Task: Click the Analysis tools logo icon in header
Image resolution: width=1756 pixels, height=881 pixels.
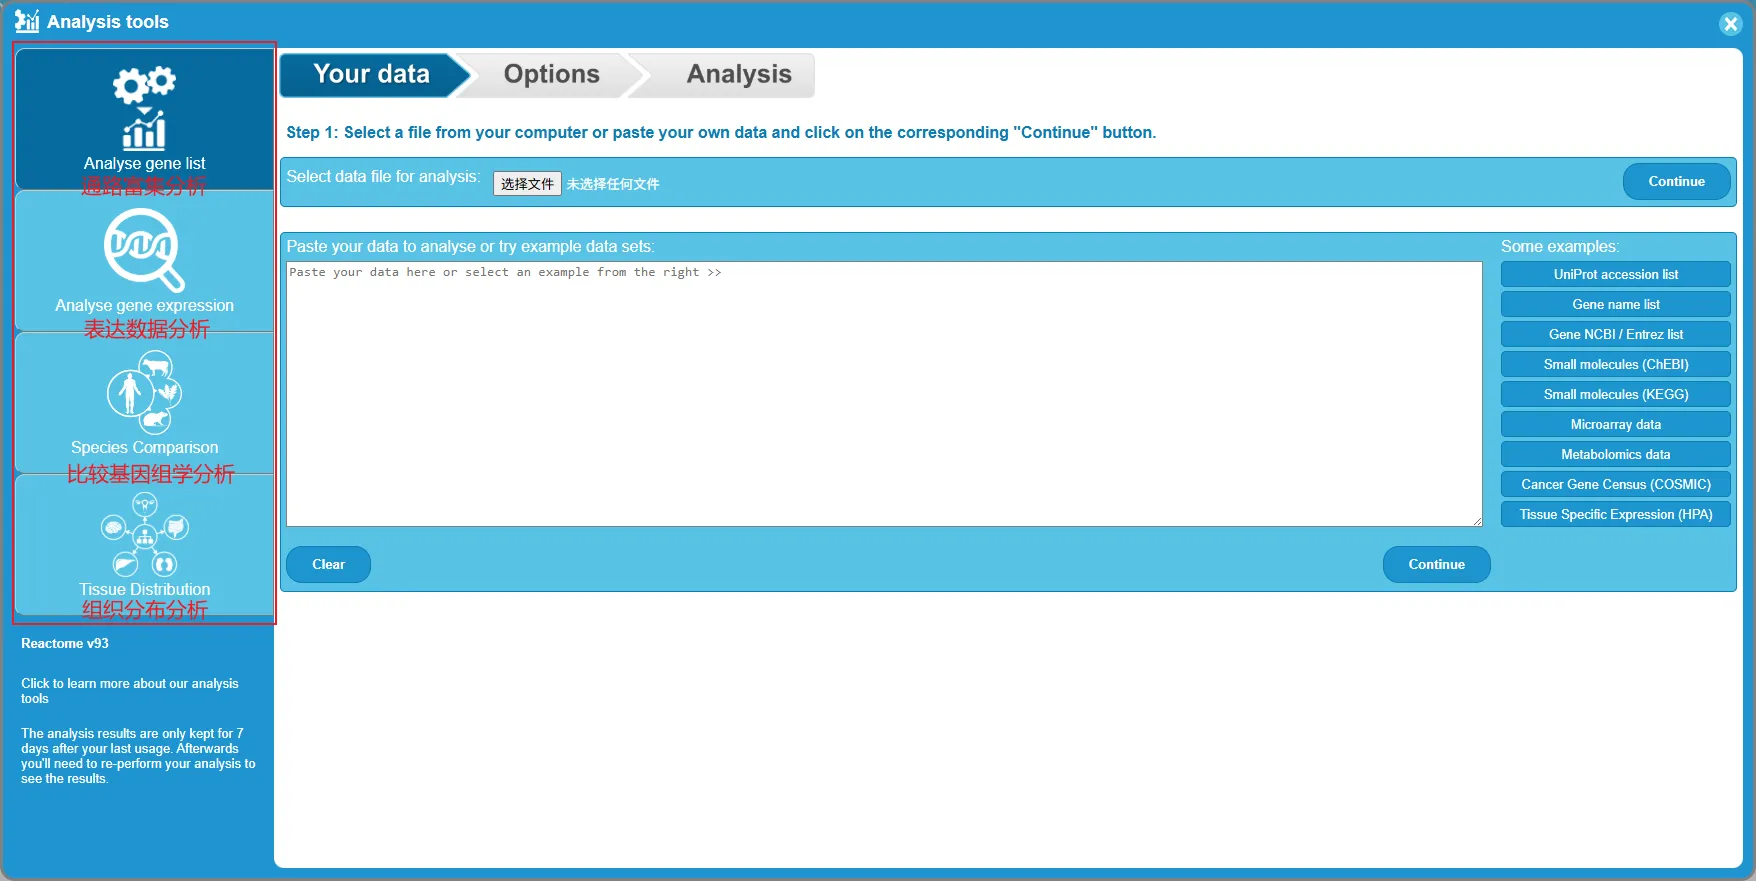Action: click(x=27, y=21)
